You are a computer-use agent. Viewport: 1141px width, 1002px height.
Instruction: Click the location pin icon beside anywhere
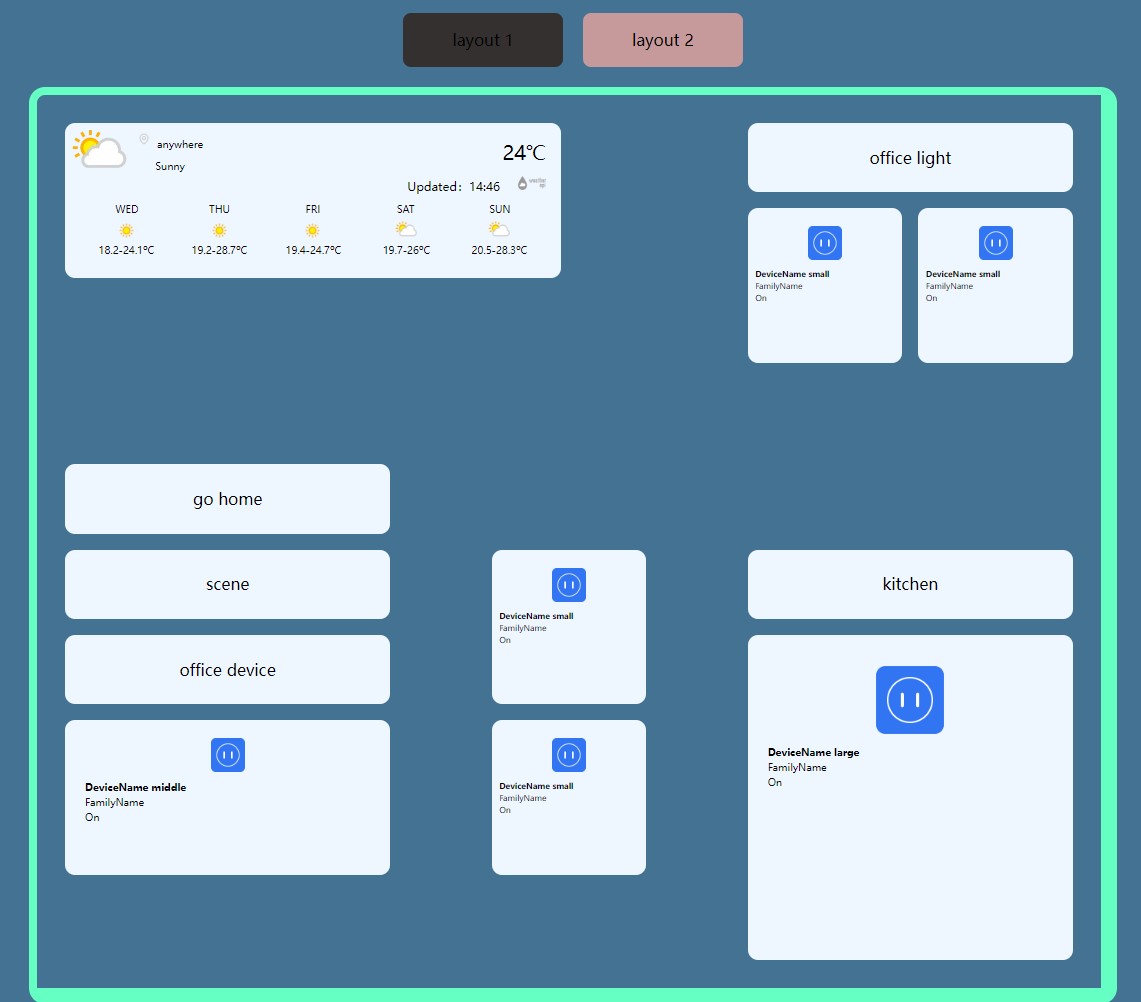pos(144,139)
